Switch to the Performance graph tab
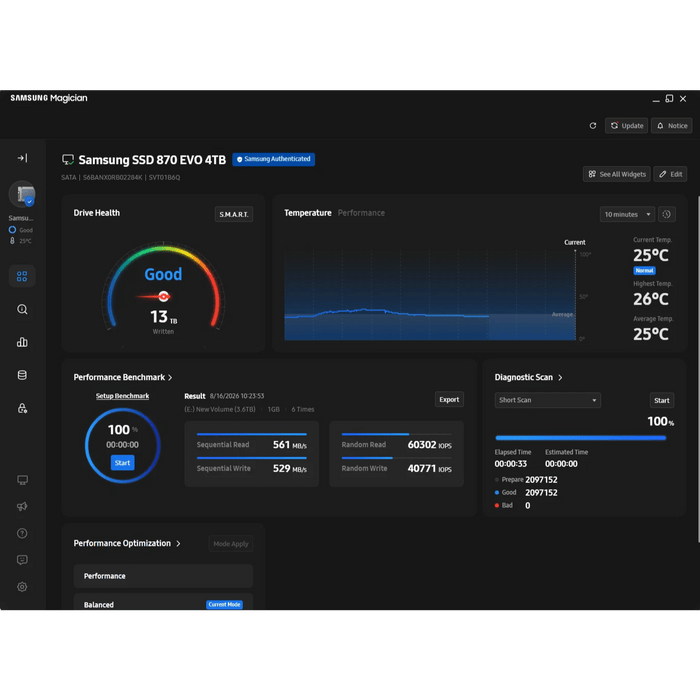Screen dimensions: 700x700 tap(361, 213)
